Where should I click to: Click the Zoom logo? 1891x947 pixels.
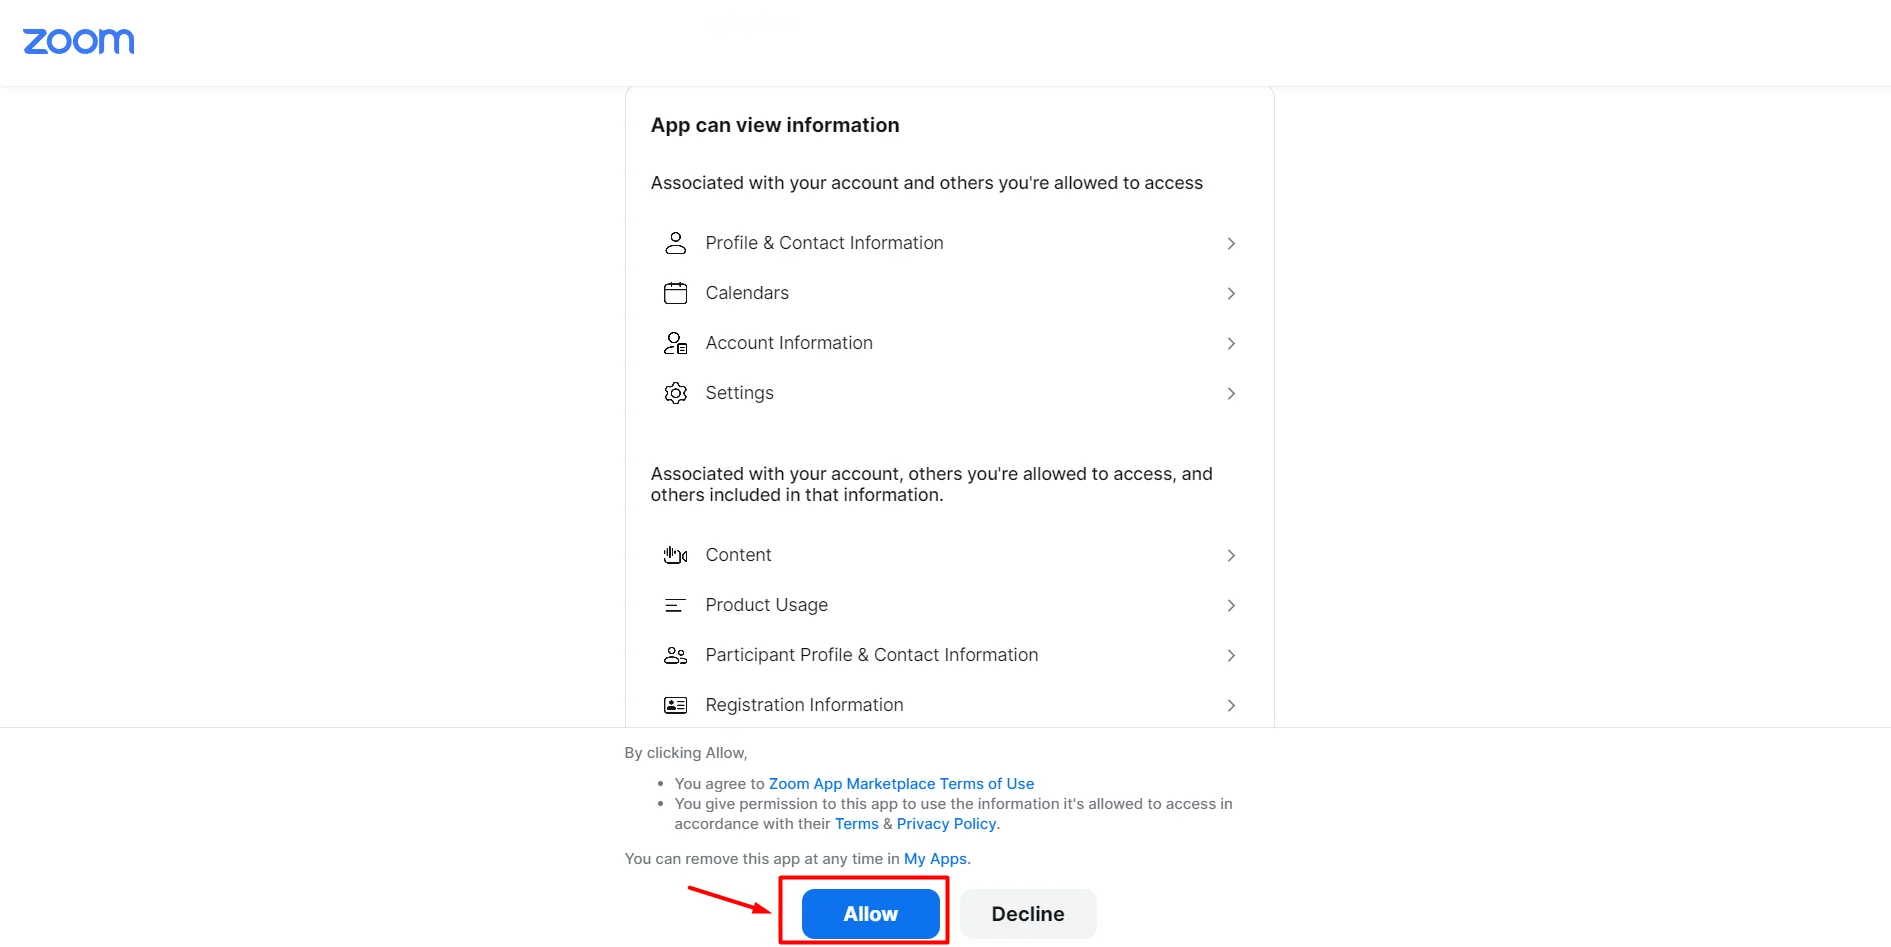(x=79, y=41)
